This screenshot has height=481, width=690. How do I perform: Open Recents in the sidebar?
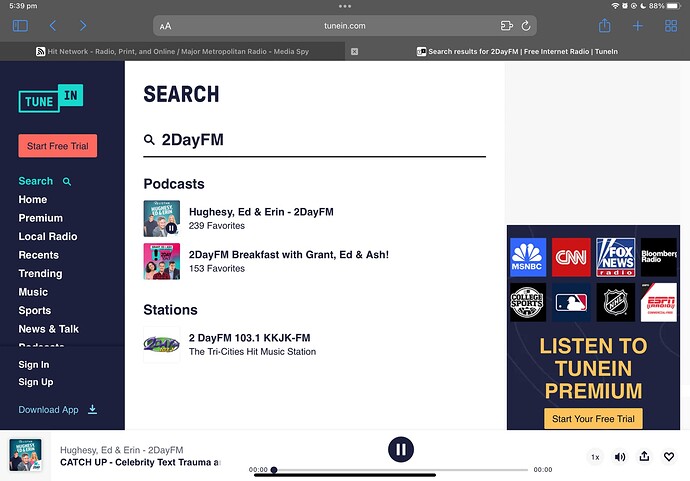[x=38, y=255]
